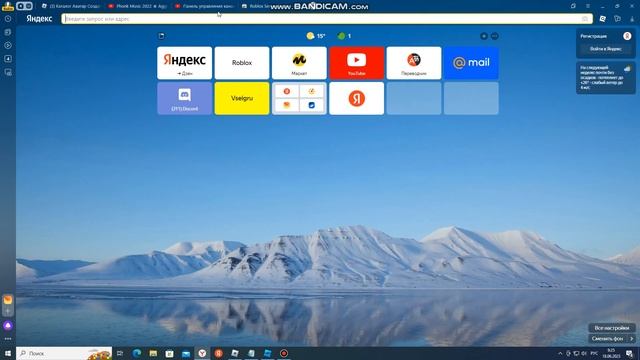Viewport: 640px width, 360px height.
Task: Show hidden system tray icons
Action: coord(560,353)
